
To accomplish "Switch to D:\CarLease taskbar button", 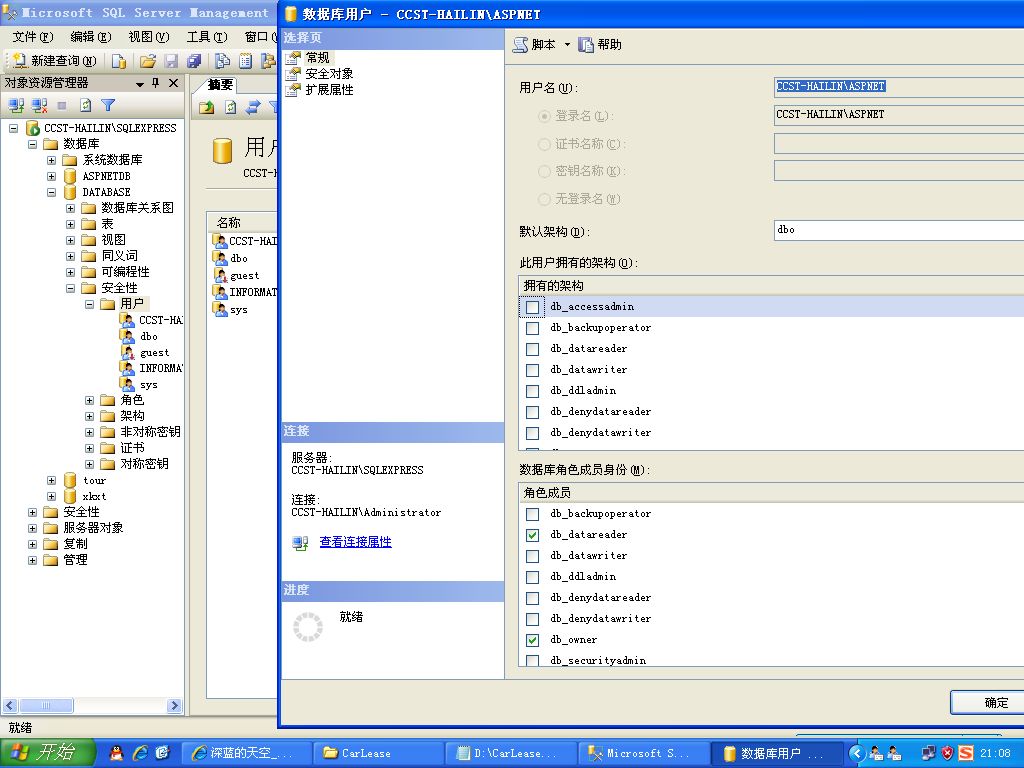I will [511, 754].
